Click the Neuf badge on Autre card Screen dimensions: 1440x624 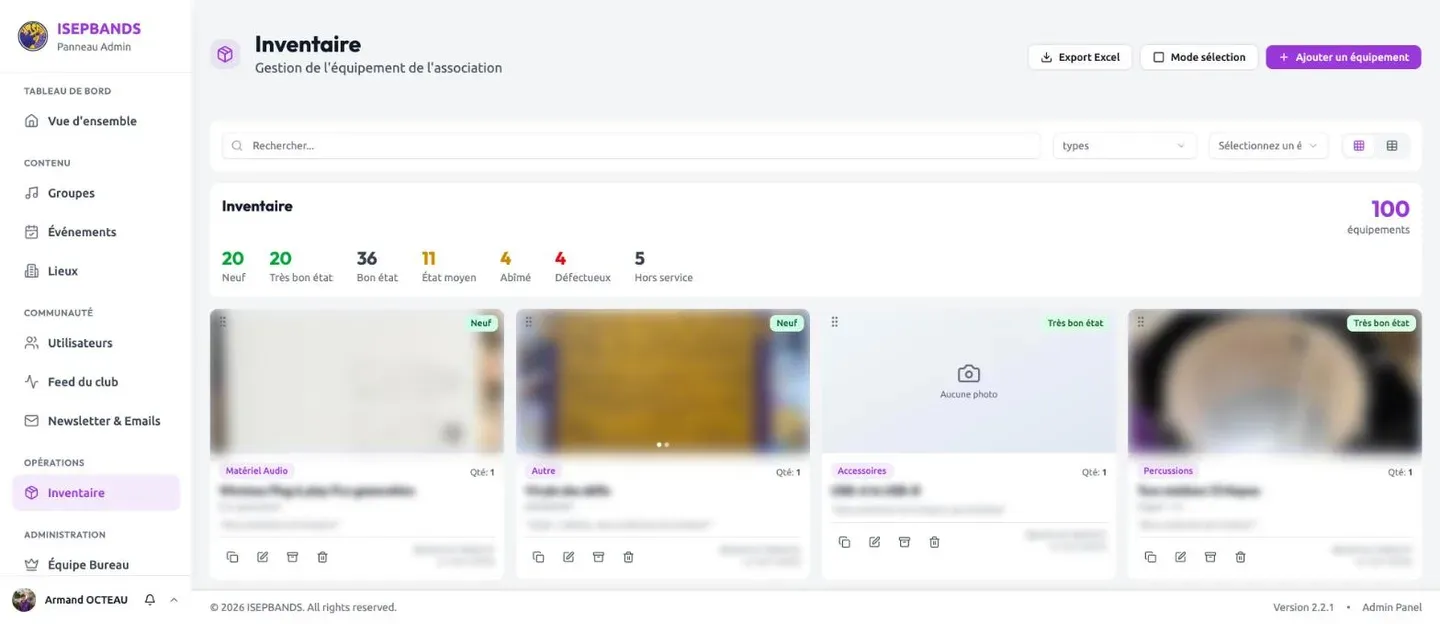coord(787,323)
